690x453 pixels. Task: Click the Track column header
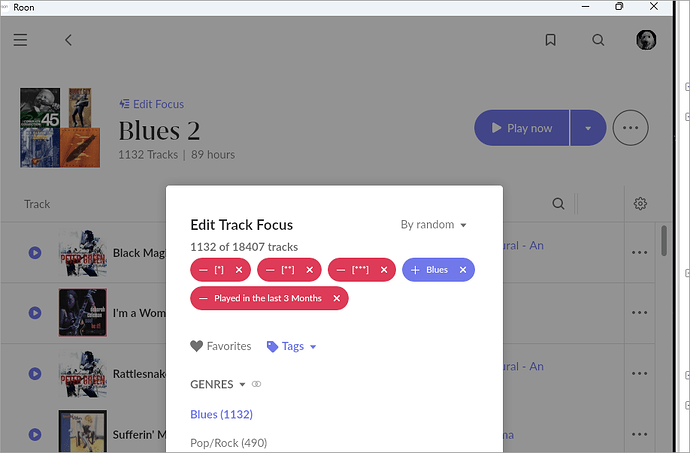37,204
